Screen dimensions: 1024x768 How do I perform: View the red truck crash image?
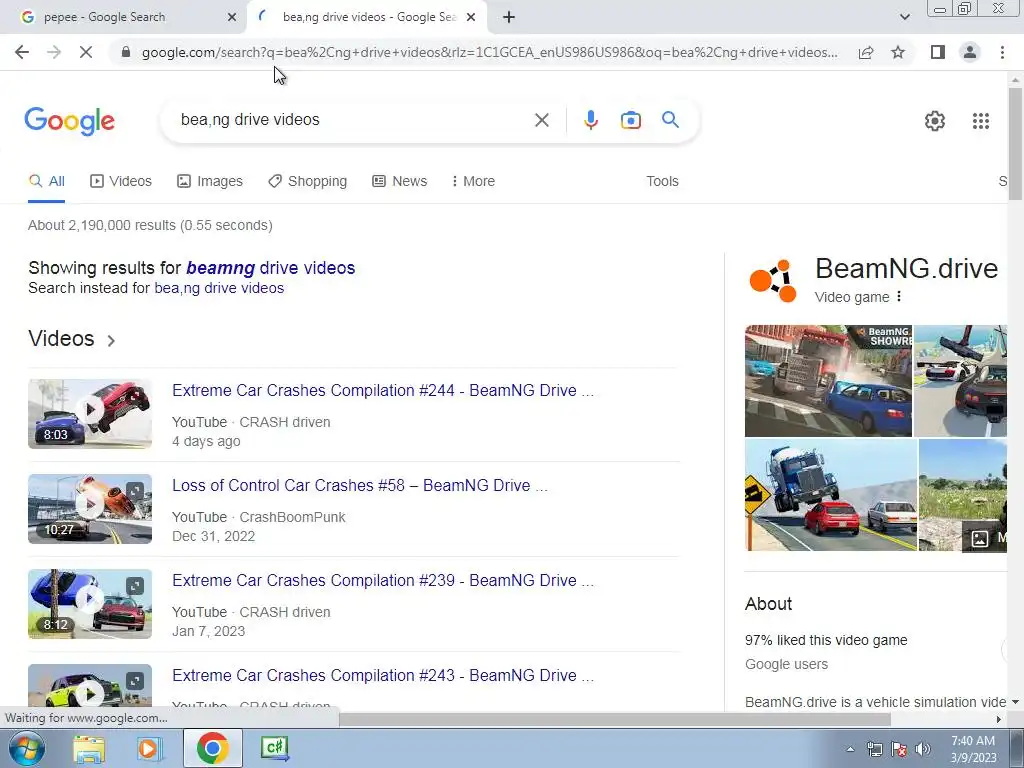tap(828, 381)
